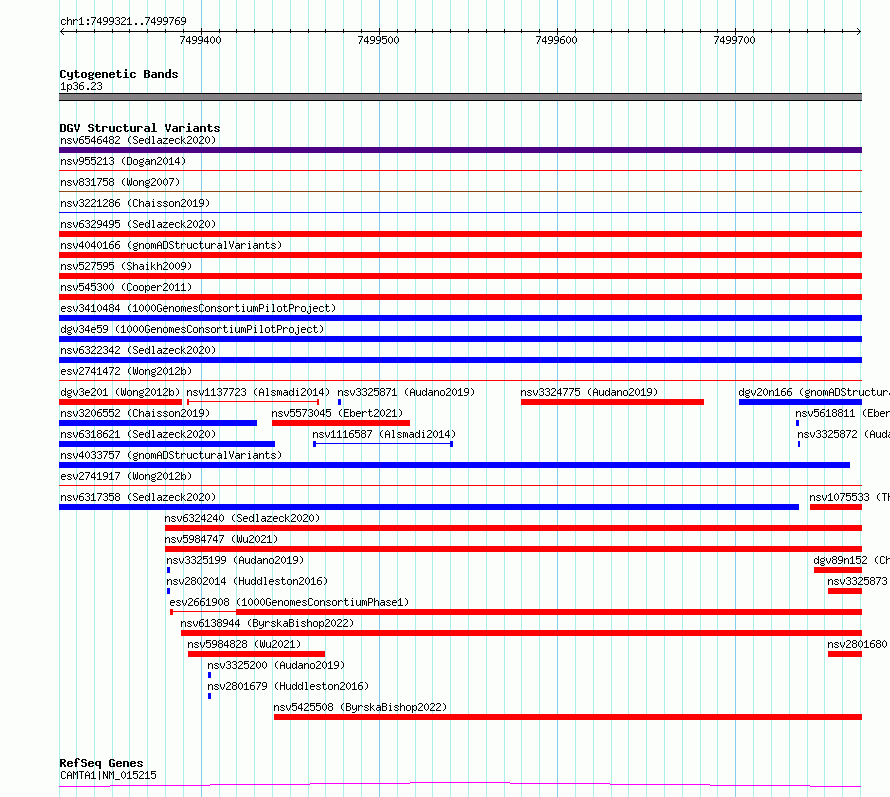Click the nsv6546482 (Sedlazeck2020) variant label
890x797 pixels.
[138, 140]
